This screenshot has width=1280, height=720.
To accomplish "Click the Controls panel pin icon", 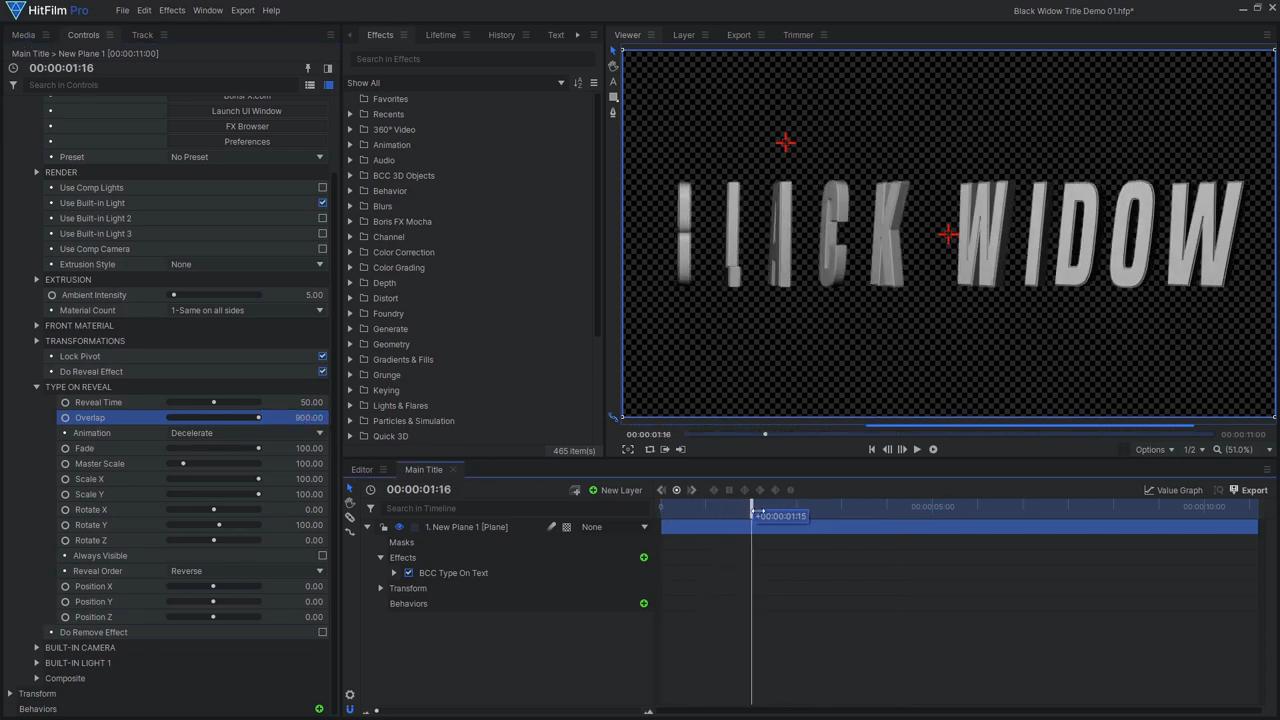I will point(308,69).
